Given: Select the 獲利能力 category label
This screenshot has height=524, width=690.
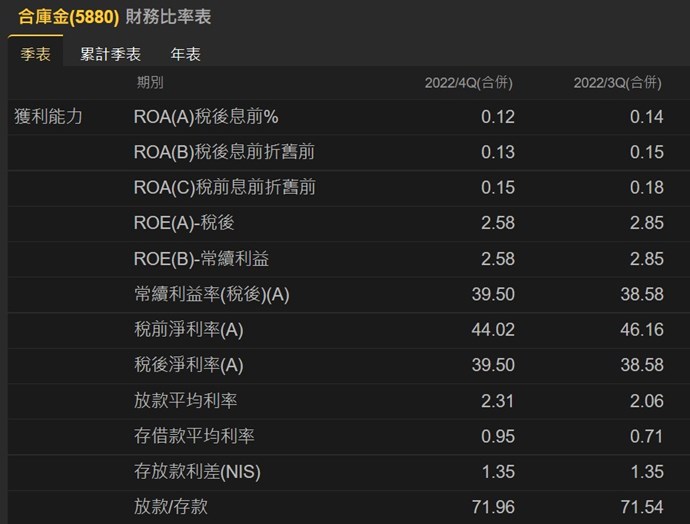Looking at the screenshot, I should (48, 117).
